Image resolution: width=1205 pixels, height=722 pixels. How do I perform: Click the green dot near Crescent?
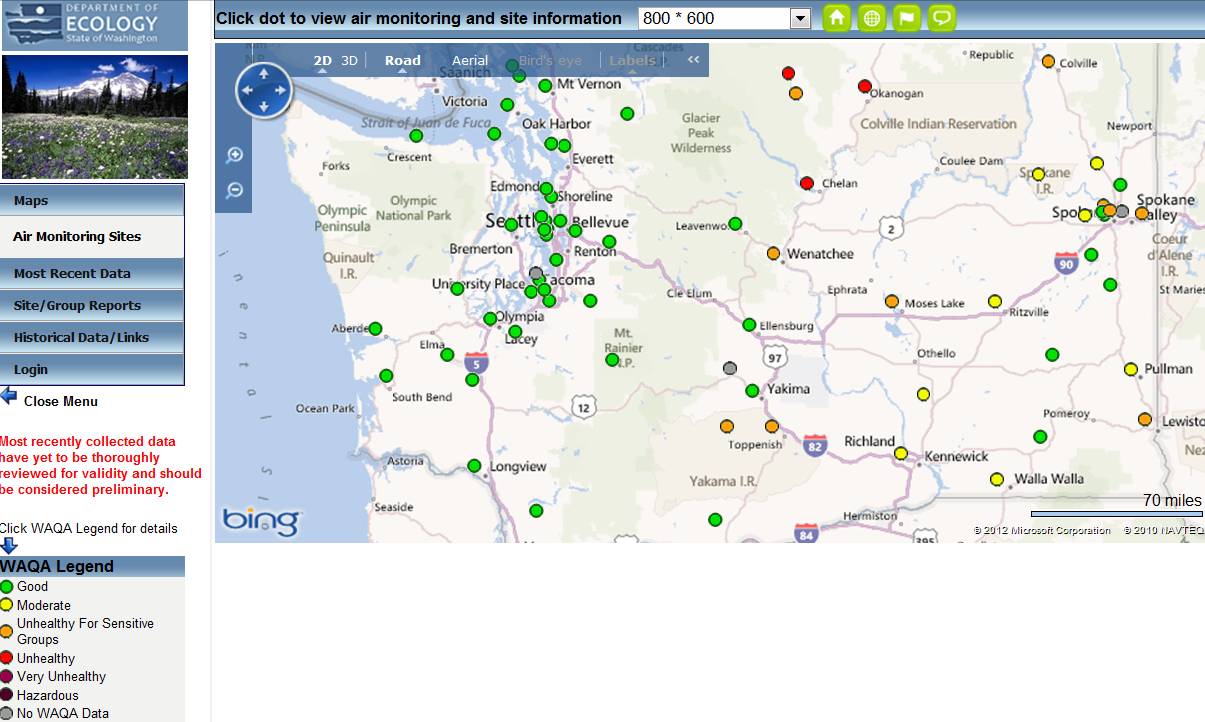tap(416, 136)
